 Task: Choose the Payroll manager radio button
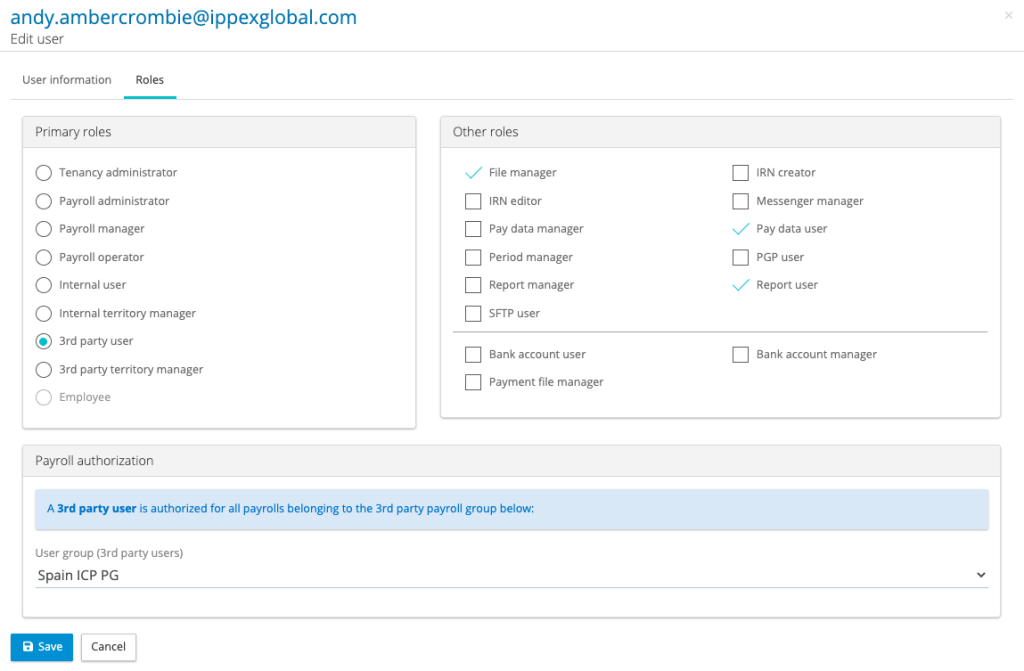click(44, 229)
